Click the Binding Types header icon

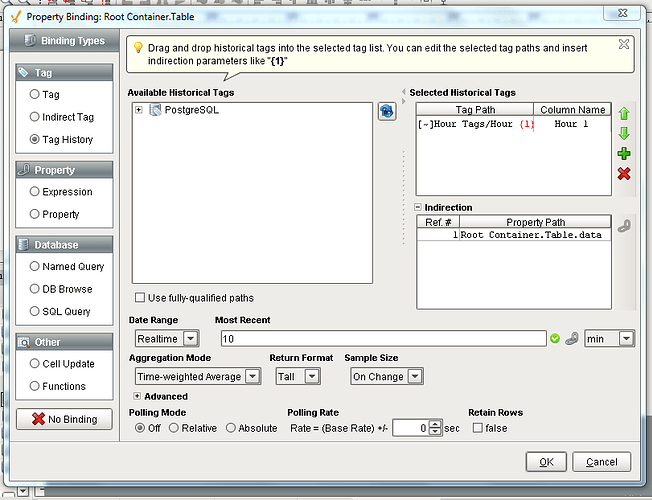(30, 40)
